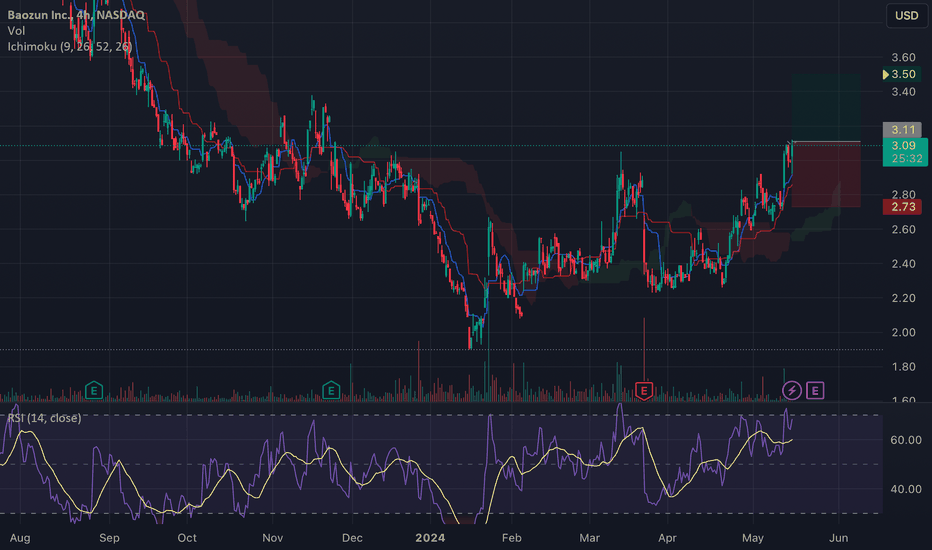Click the 60.00 RSI axis value
Screen dimensions: 932x550
point(906,440)
